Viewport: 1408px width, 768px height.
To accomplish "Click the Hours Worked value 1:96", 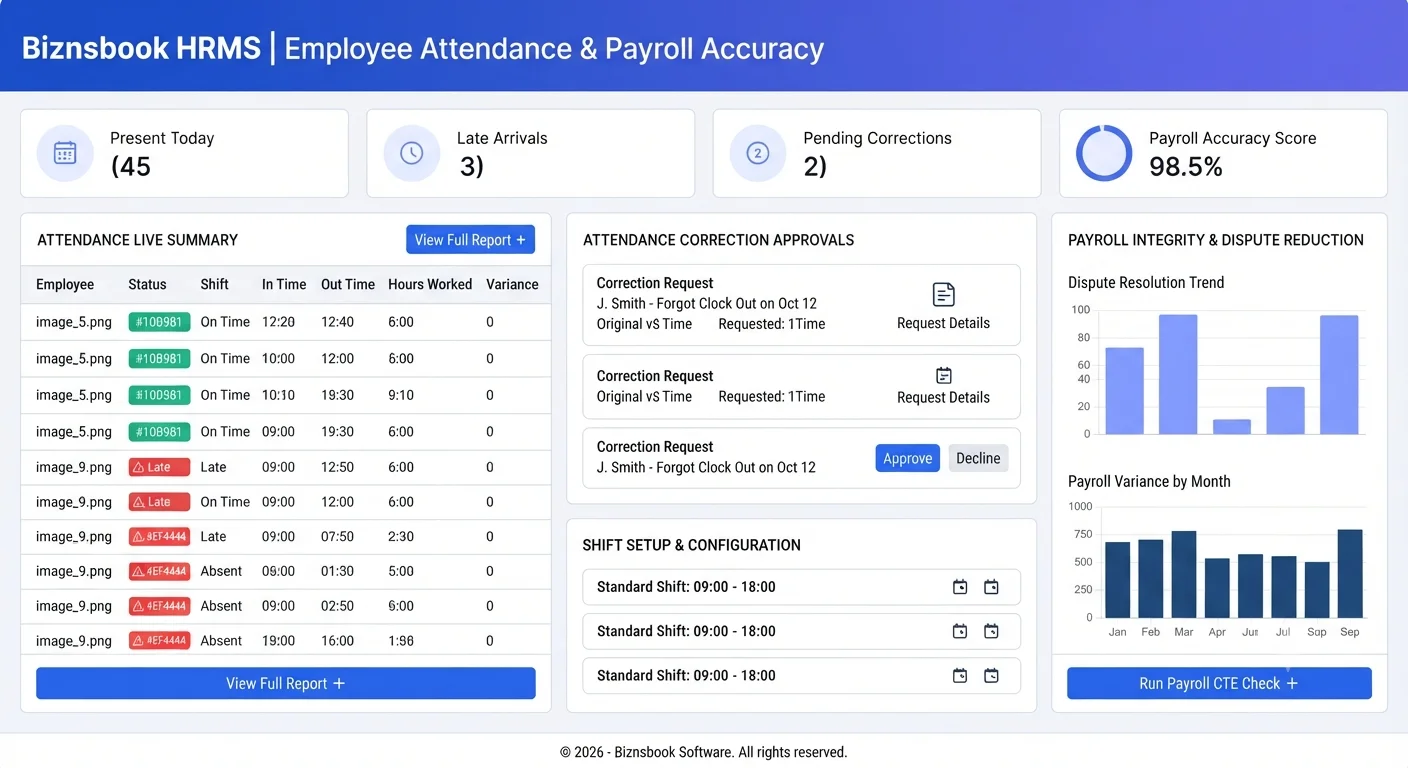I will [x=401, y=641].
